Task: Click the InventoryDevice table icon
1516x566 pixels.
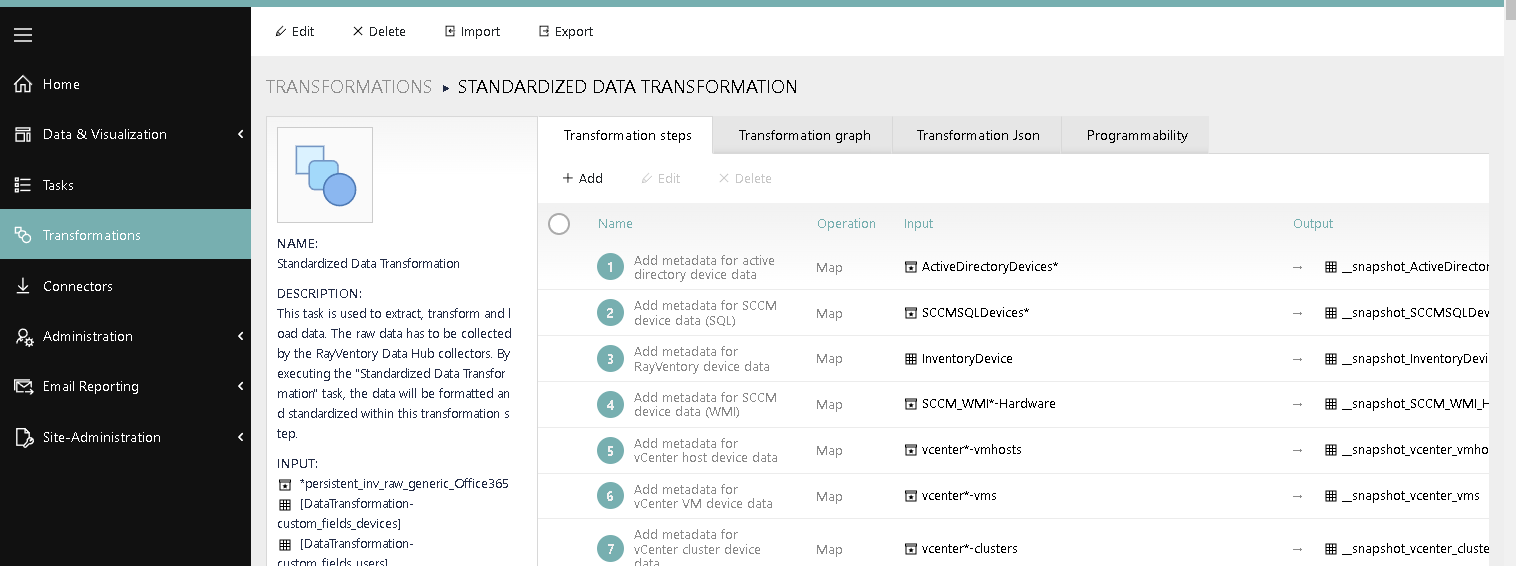Action: click(x=911, y=358)
